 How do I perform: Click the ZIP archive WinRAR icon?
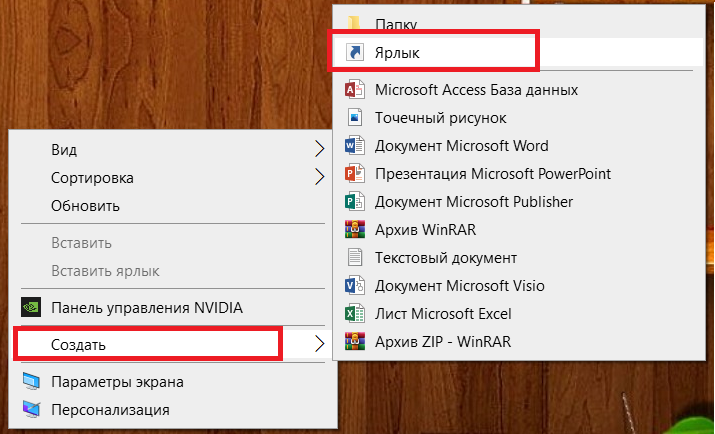point(355,341)
